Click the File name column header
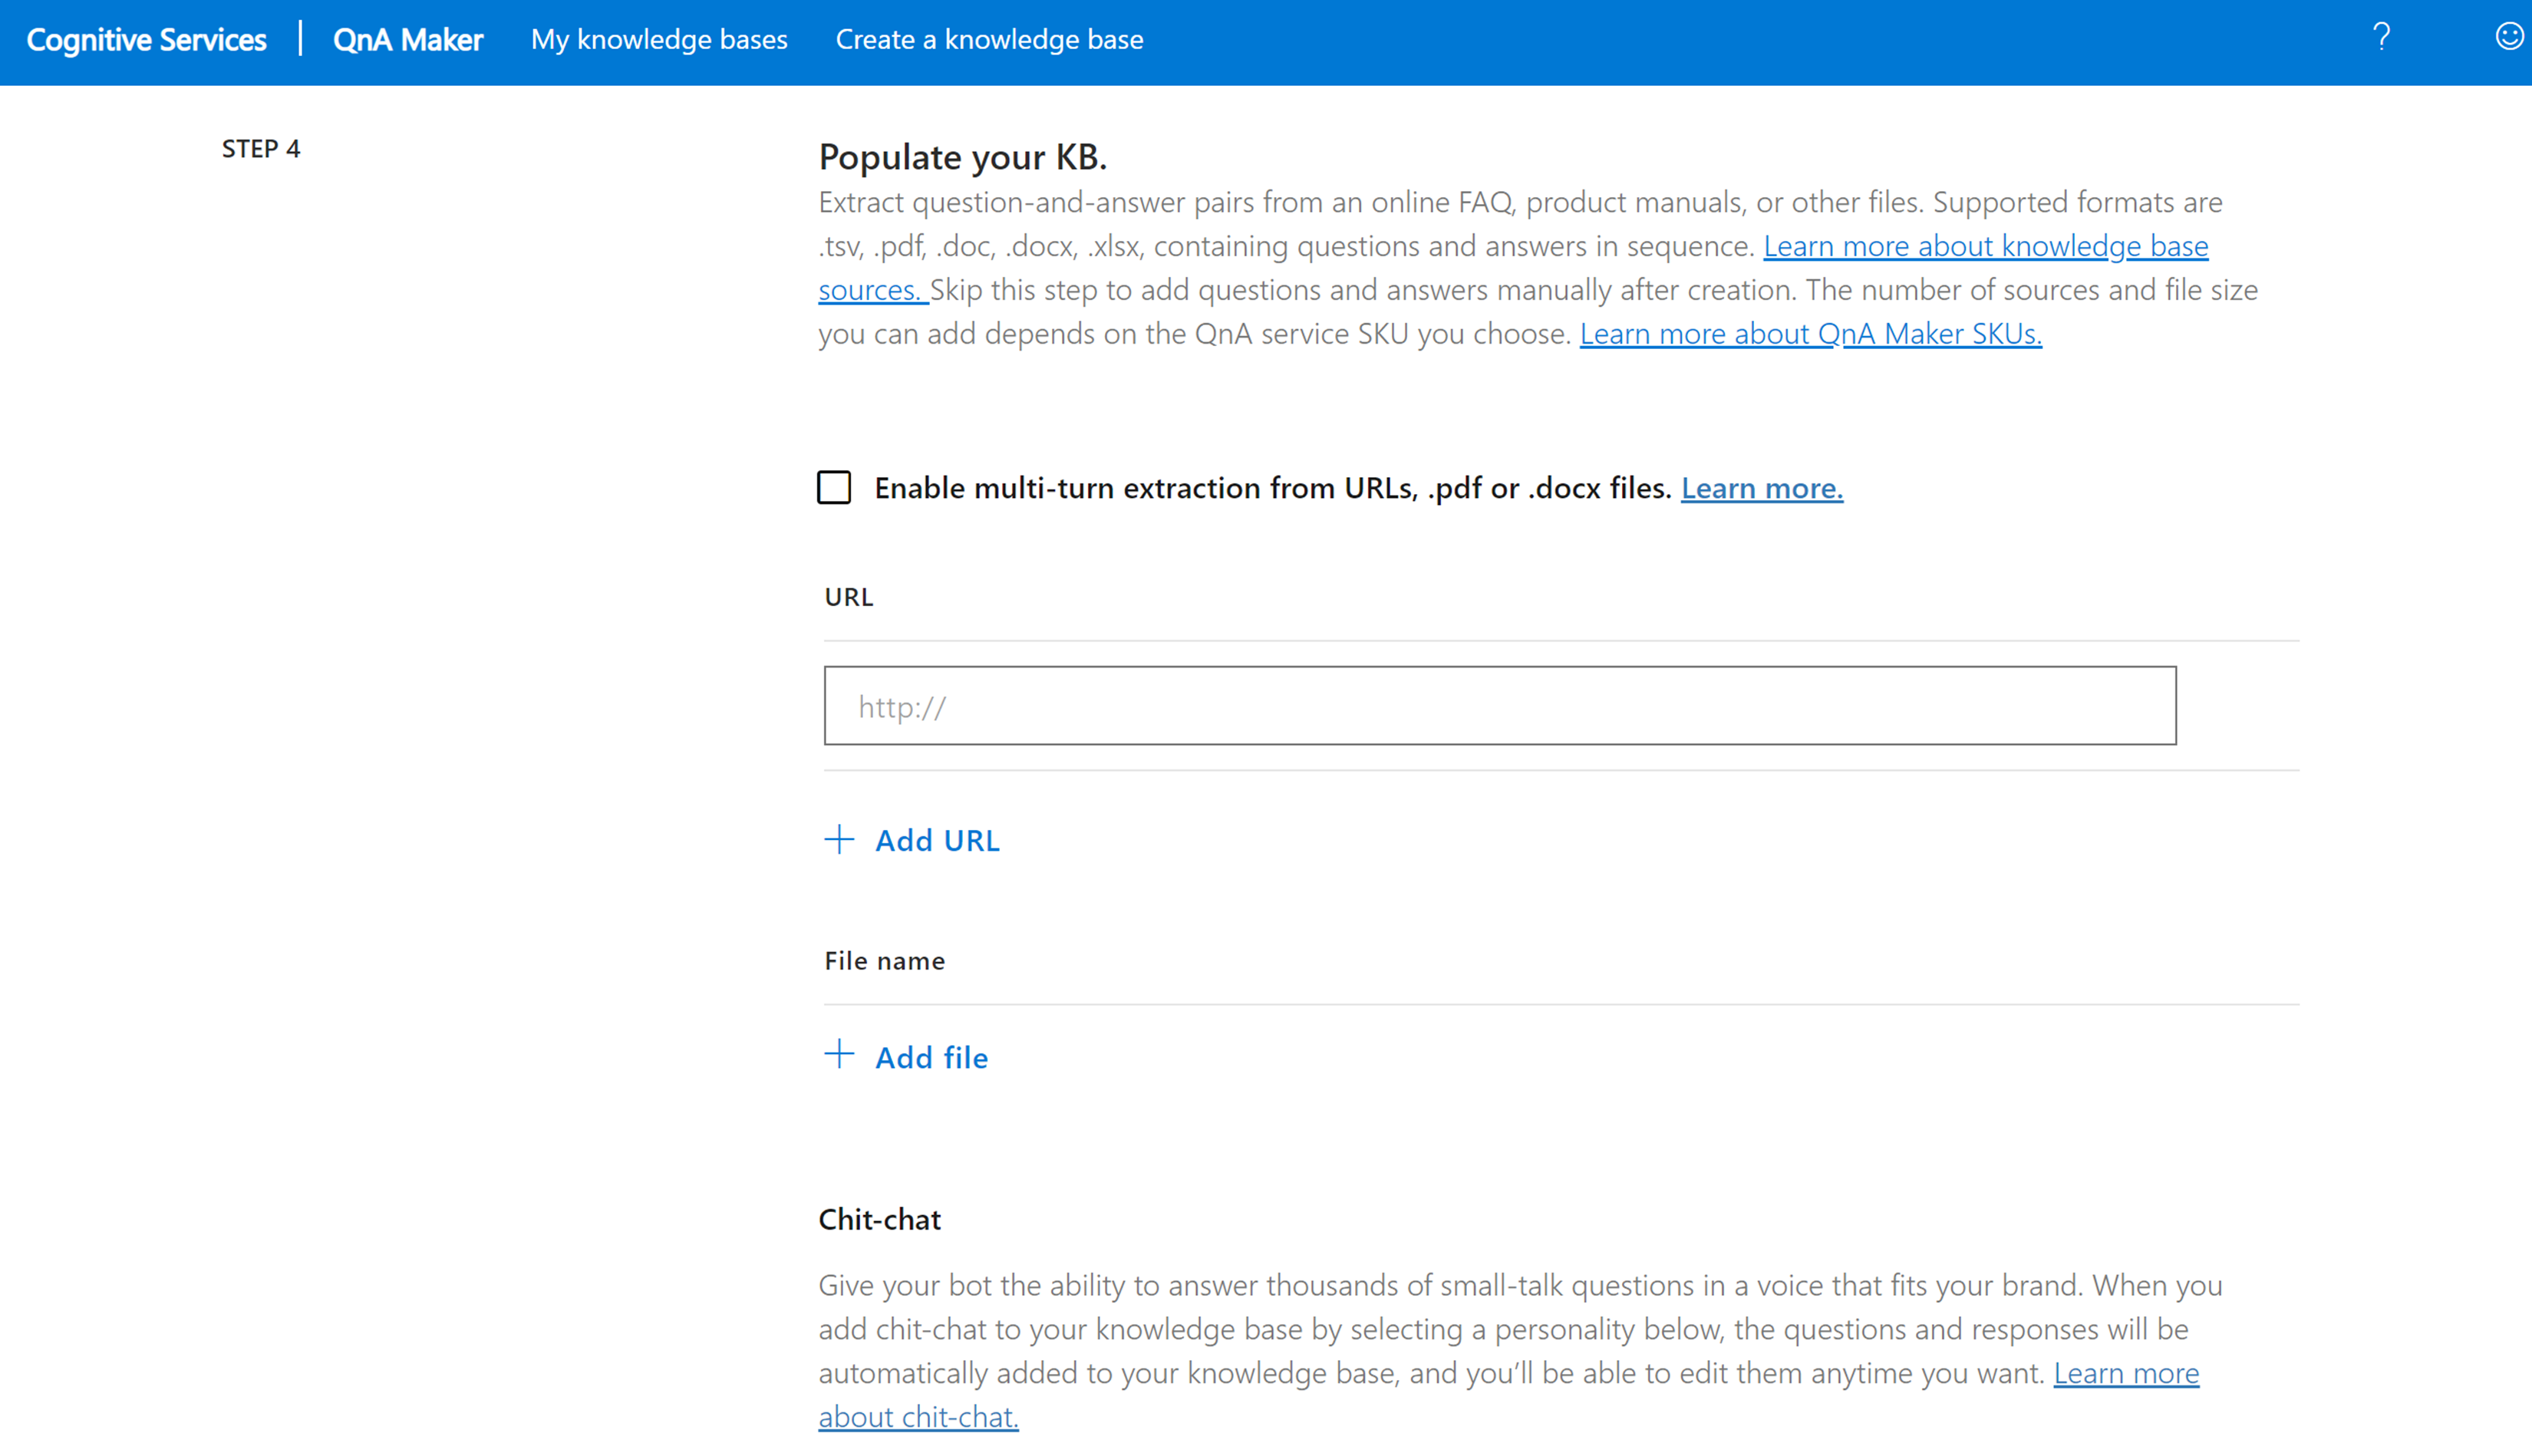The height and width of the screenshot is (1456, 2532). (x=884, y=961)
